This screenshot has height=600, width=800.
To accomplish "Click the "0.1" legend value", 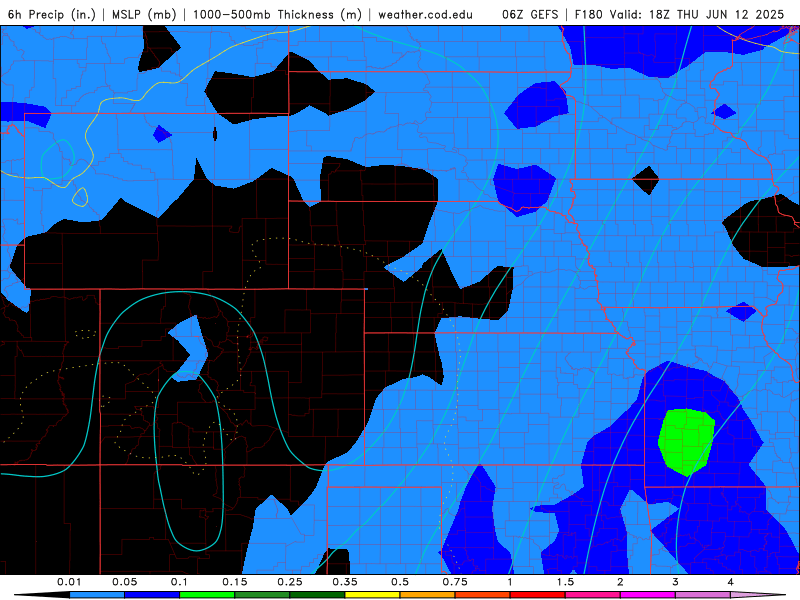I will pyautogui.click(x=179, y=582).
